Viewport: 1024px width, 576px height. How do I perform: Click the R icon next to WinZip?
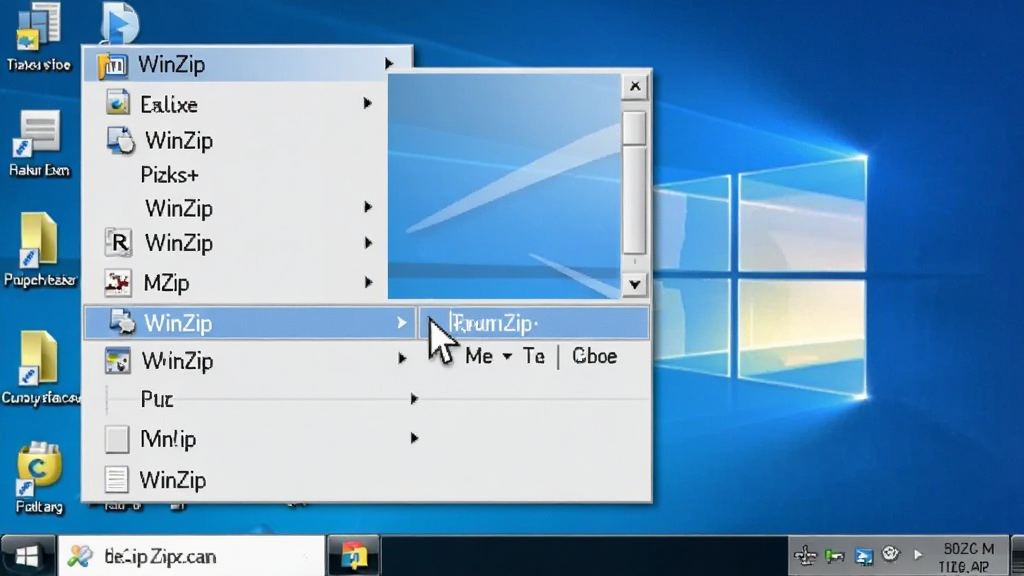(x=118, y=242)
